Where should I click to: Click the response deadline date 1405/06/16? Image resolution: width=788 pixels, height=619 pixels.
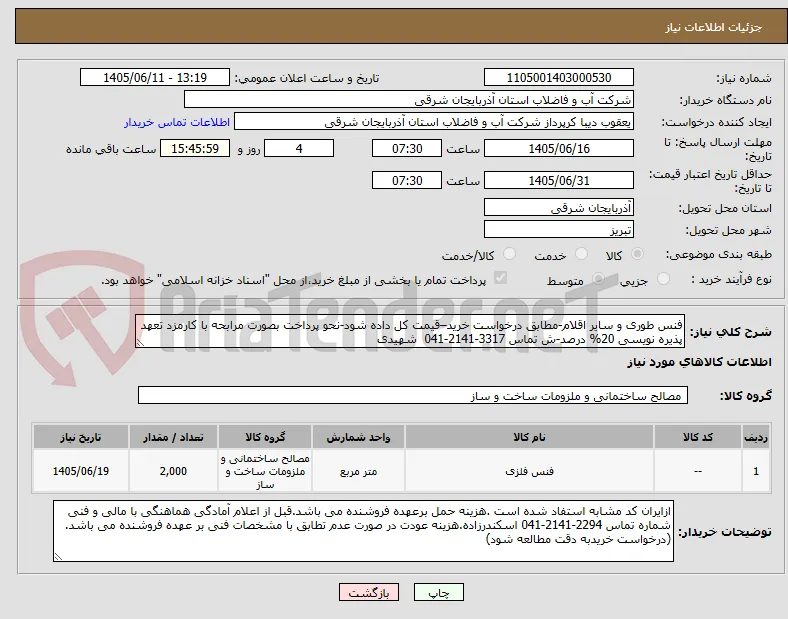click(559, 148)
